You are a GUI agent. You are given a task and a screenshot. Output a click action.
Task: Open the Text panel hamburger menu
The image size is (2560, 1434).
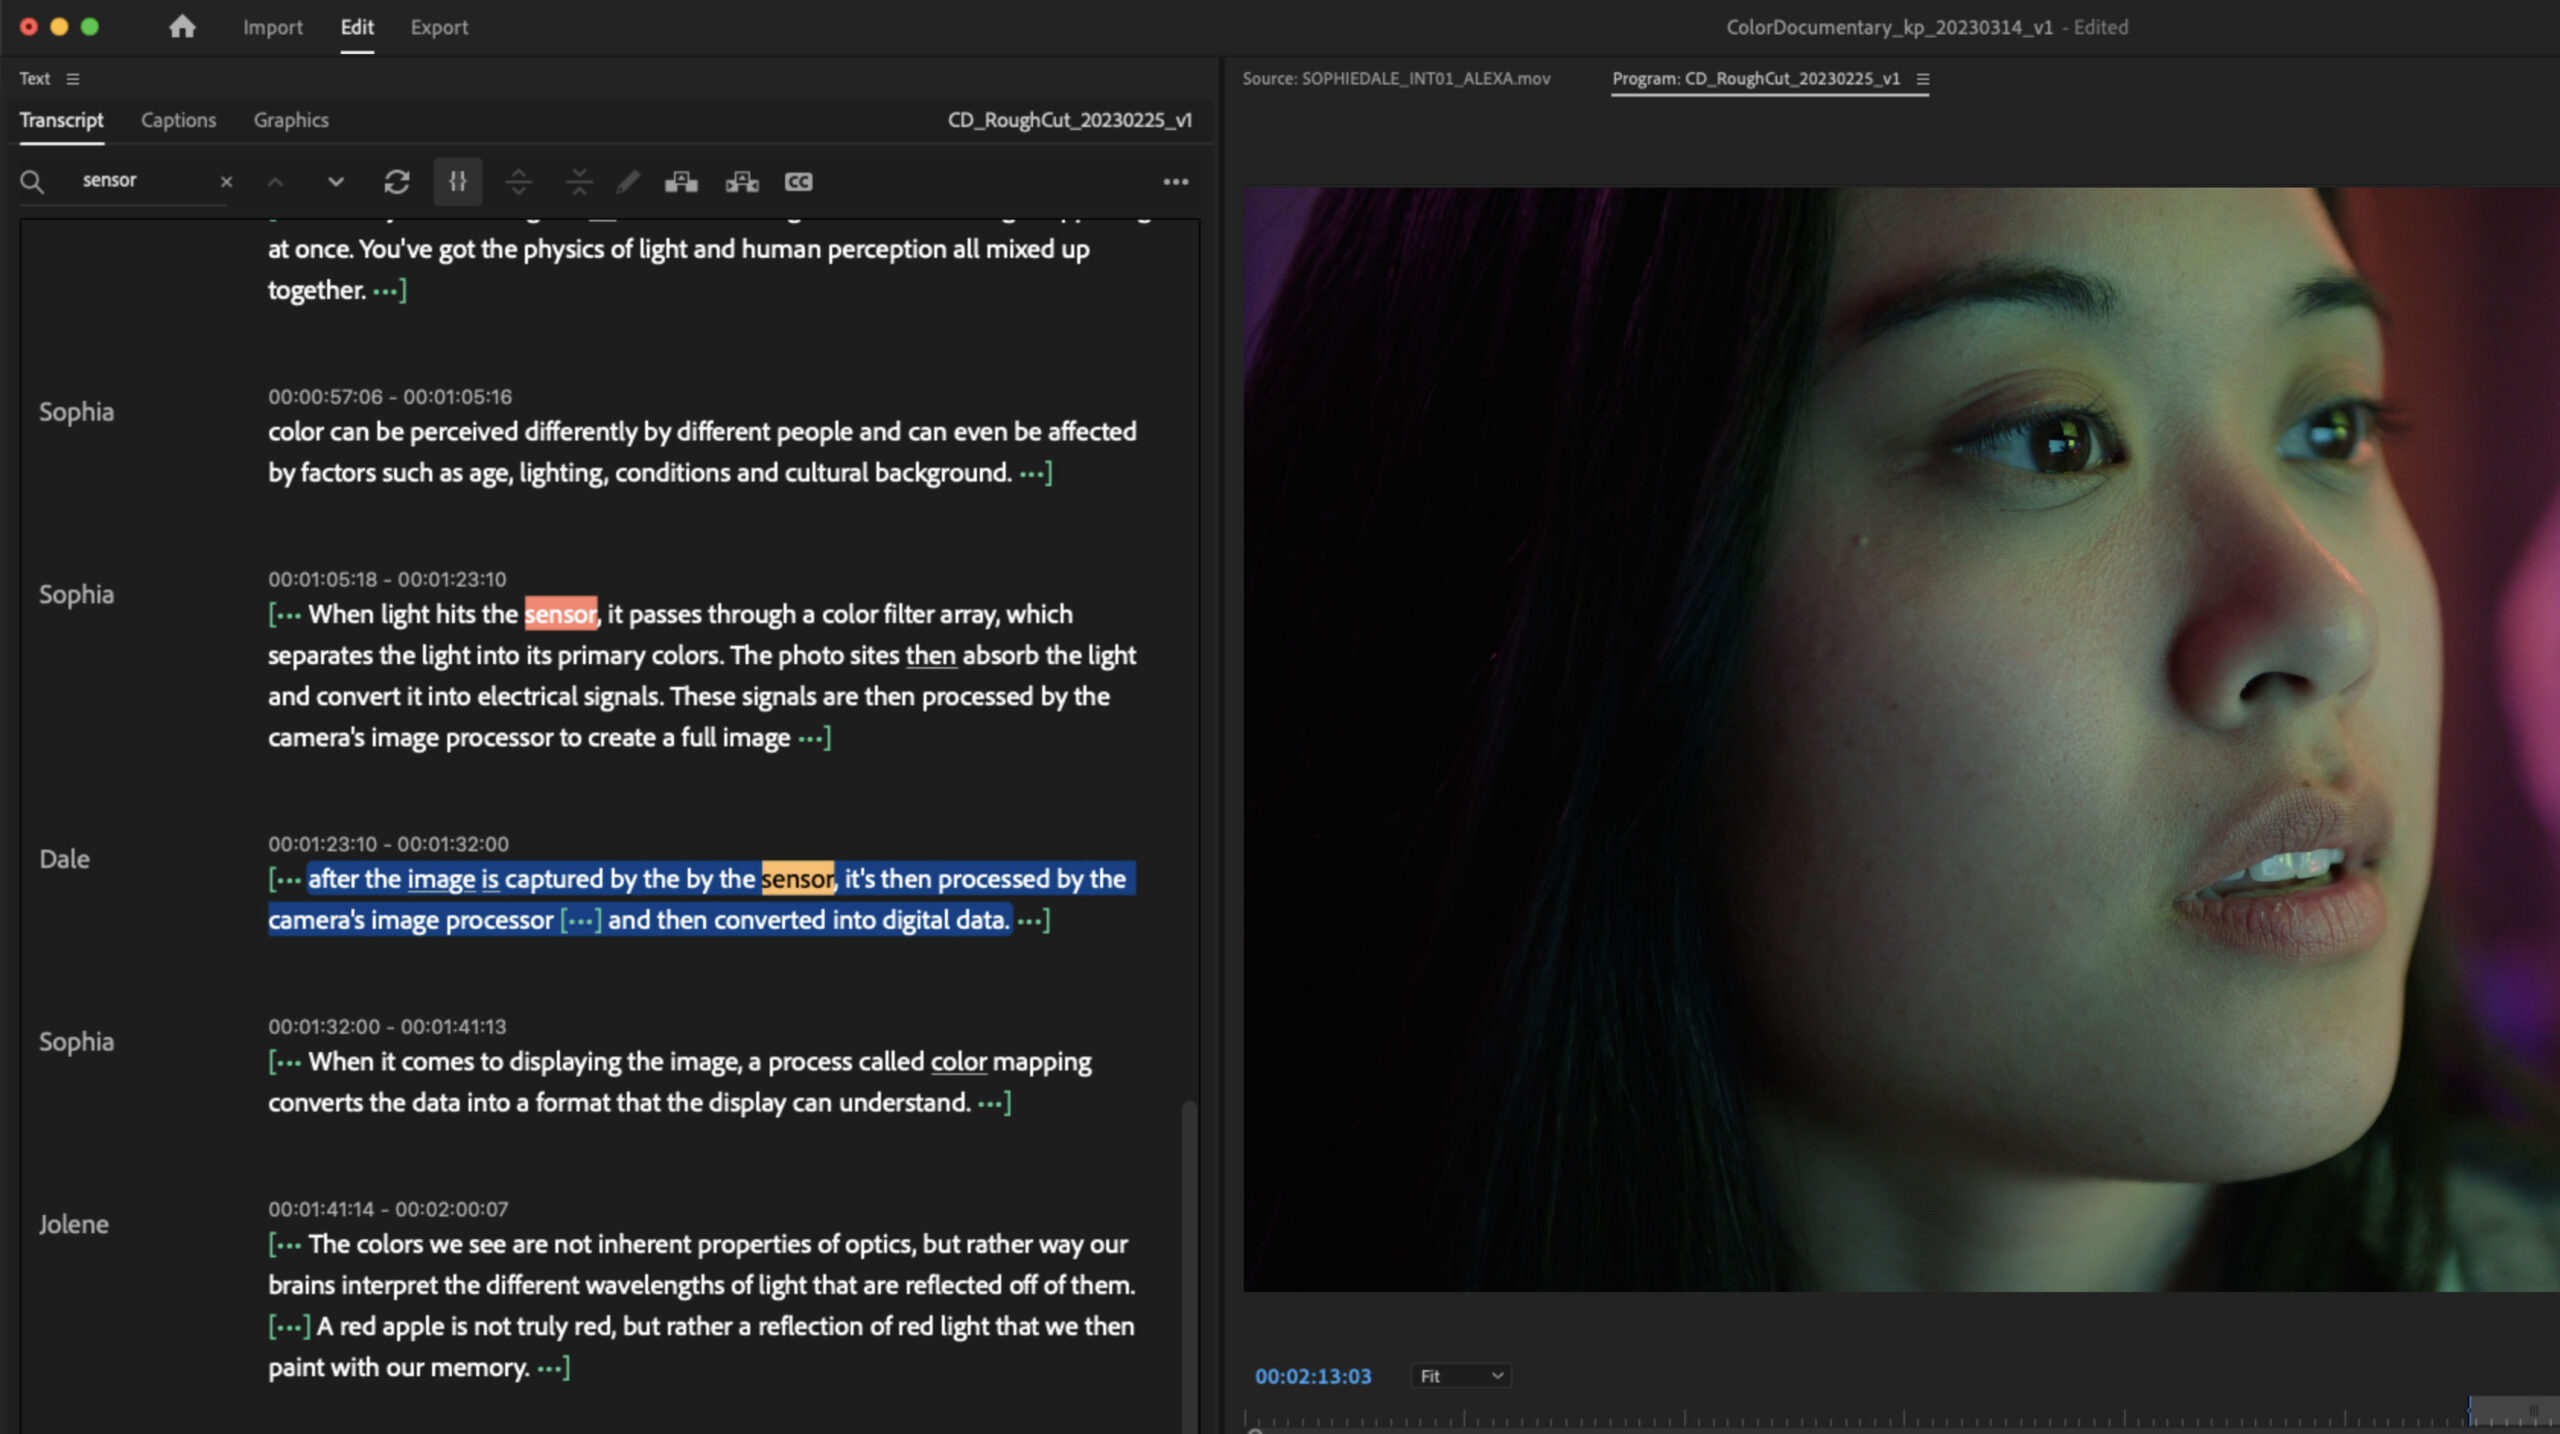tap(73, 79)
